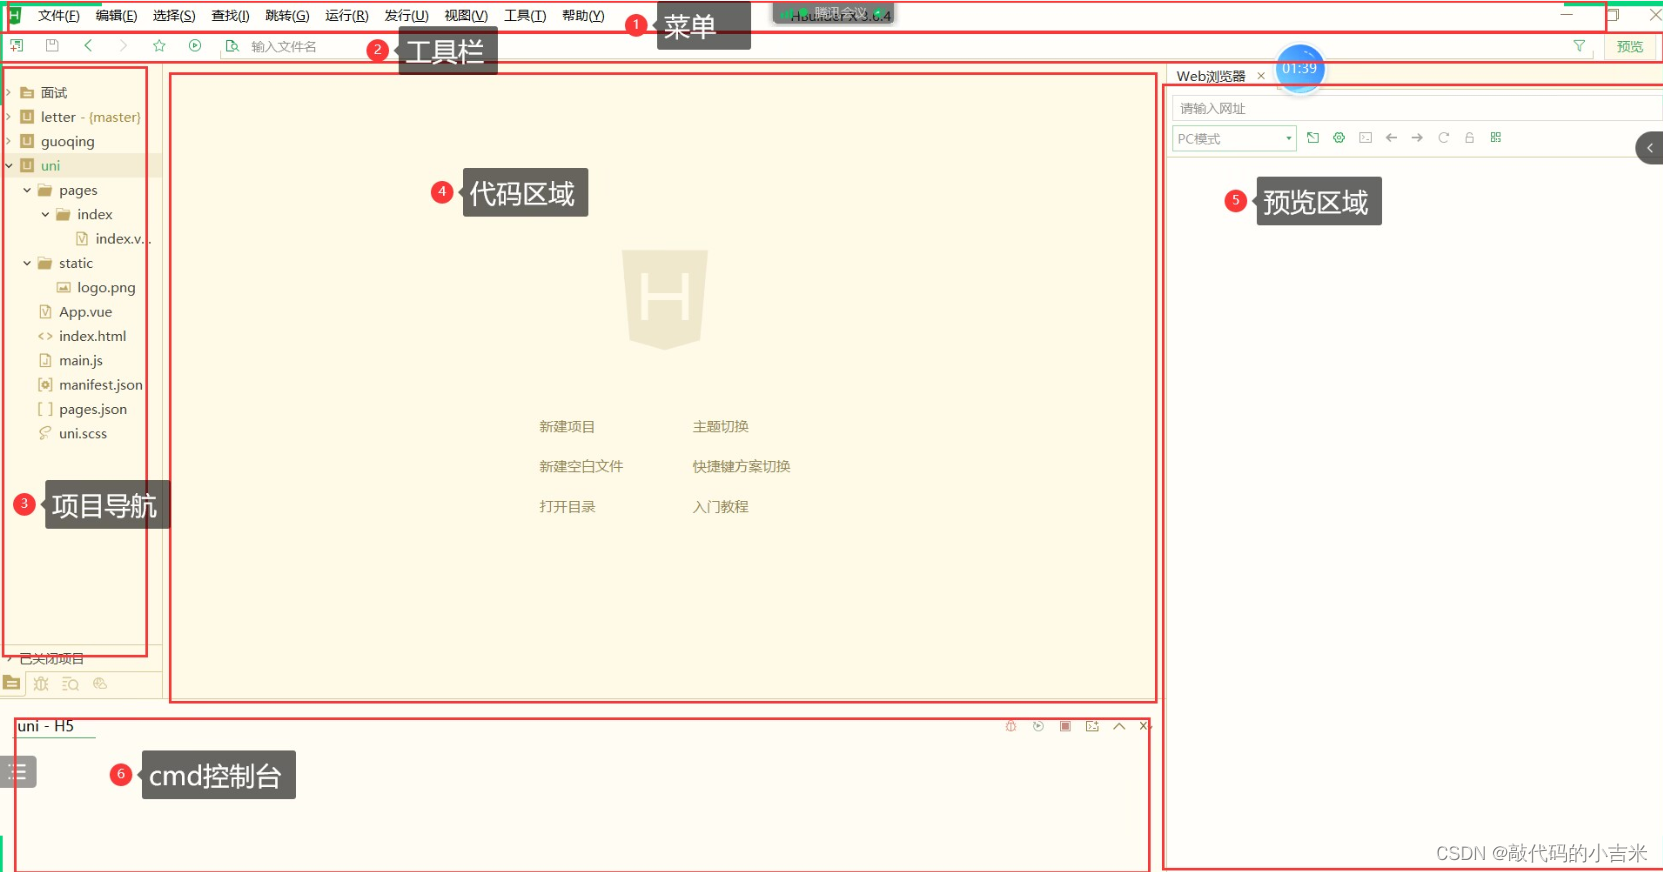Click the open-in-external-browser icon in Web浏览器
The image size is (1663, 872).
pos(1313,138)
